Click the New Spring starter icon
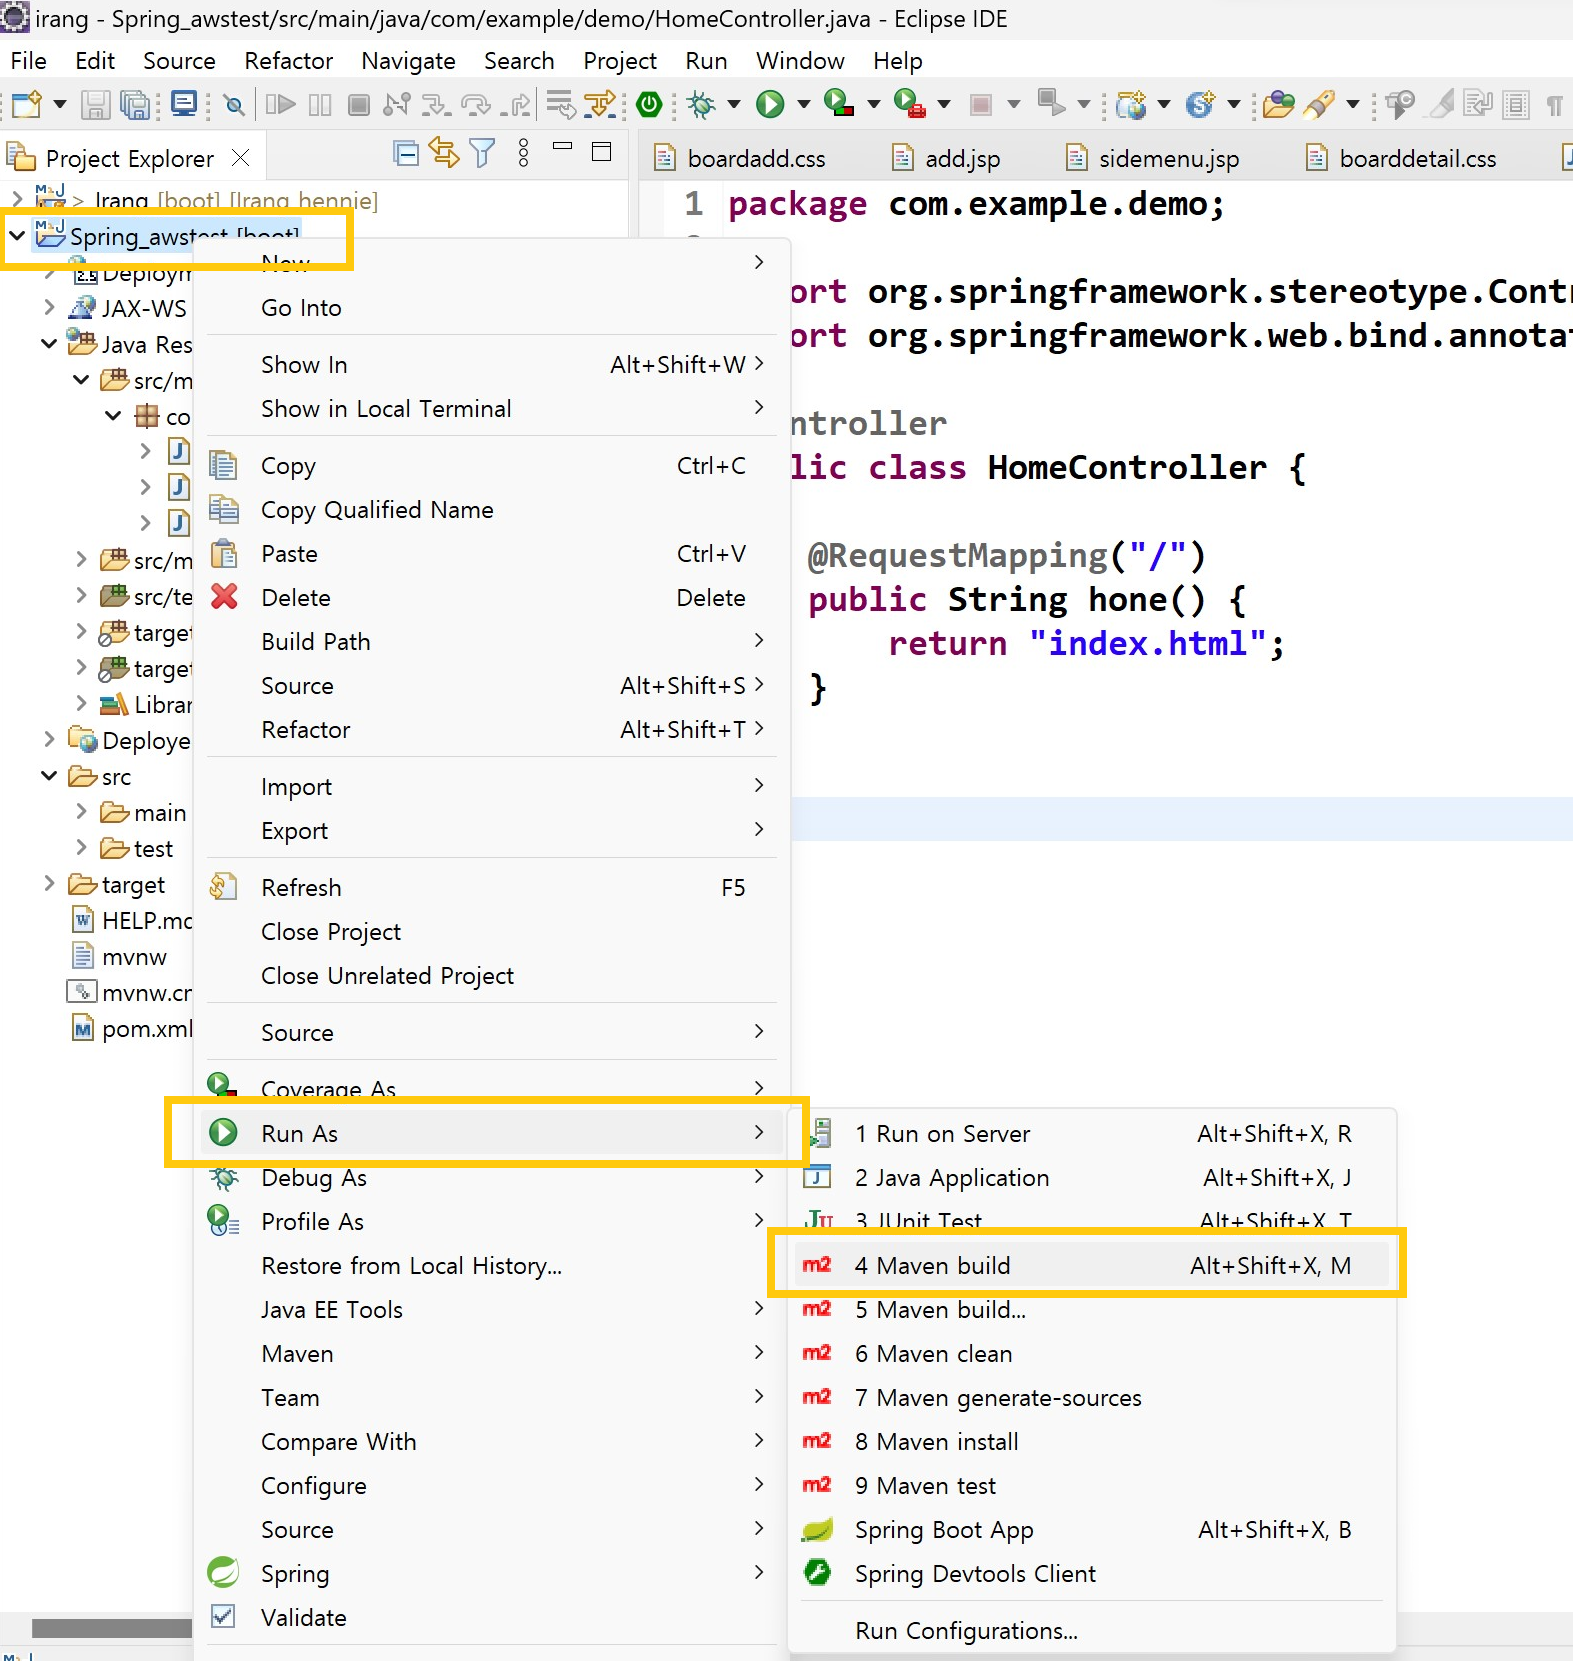 [x=1200, y=104]
